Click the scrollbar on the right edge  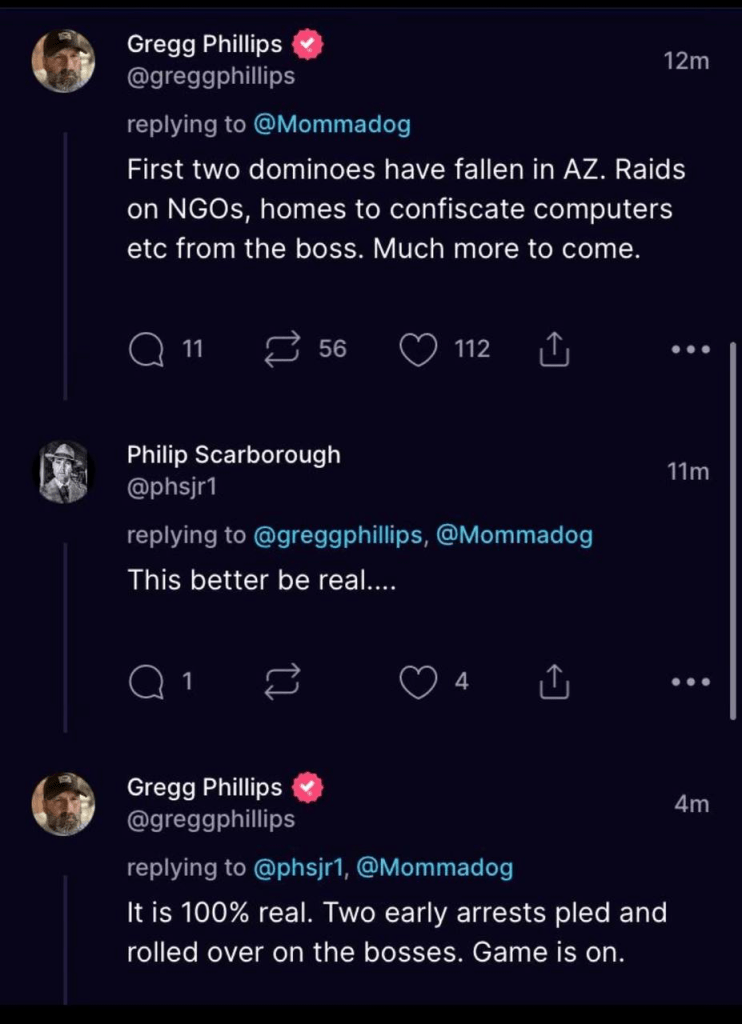pyautogui.click(x=735, y=530)
